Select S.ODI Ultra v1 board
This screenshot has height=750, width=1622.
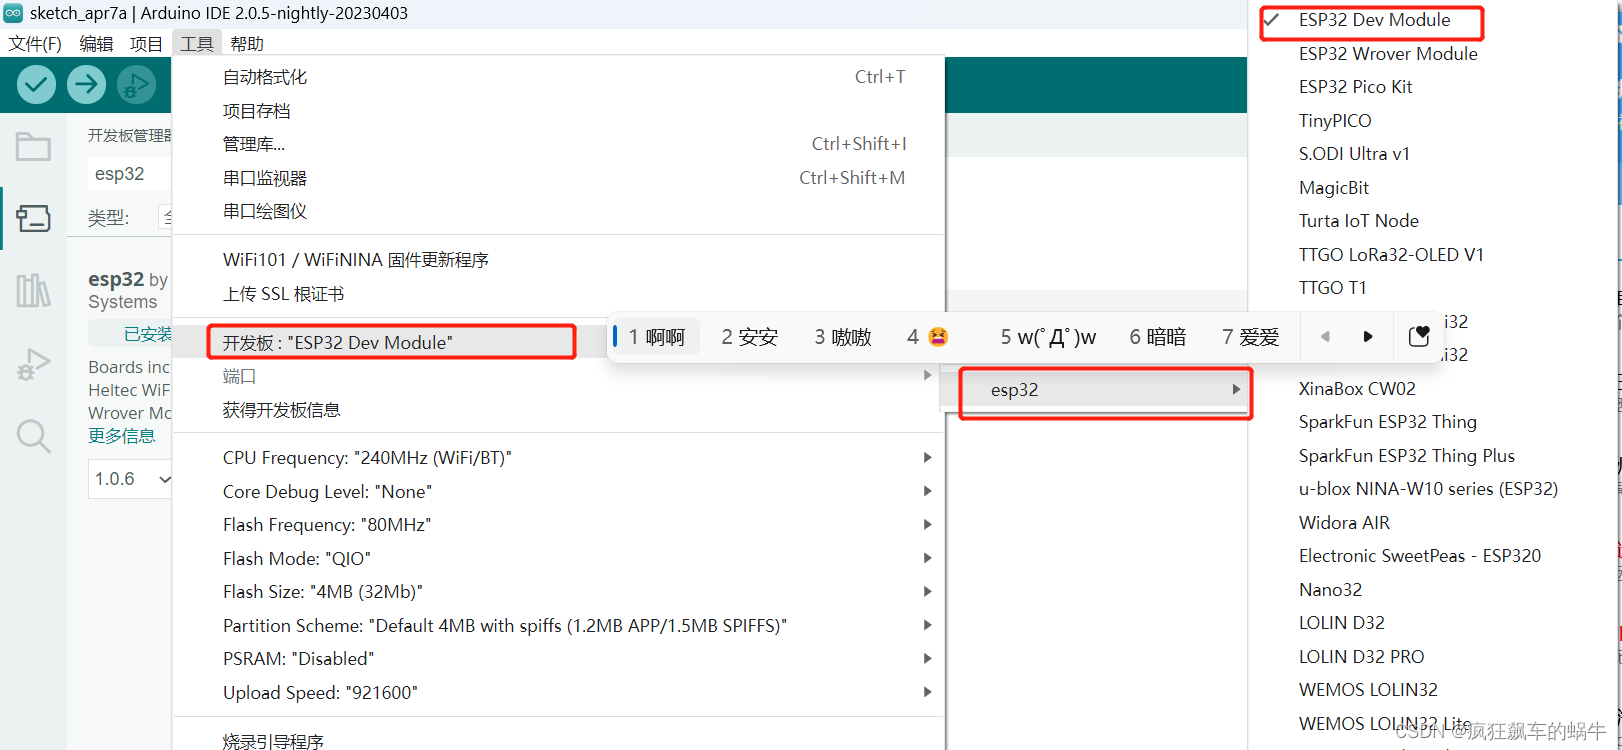[1354, 154]
